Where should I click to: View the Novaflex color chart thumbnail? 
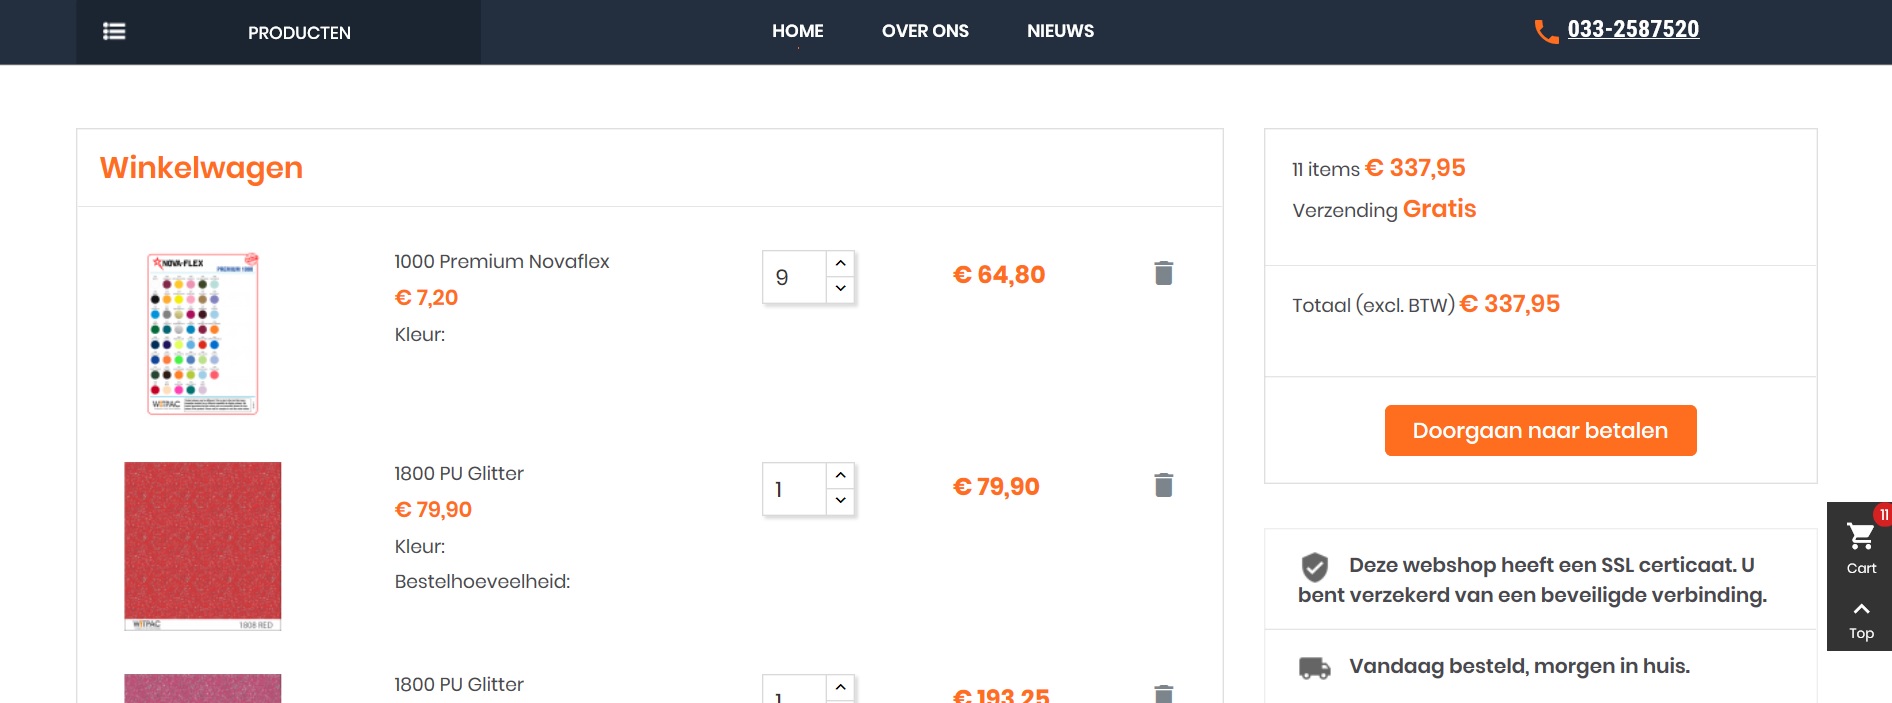tap(203, 333)
